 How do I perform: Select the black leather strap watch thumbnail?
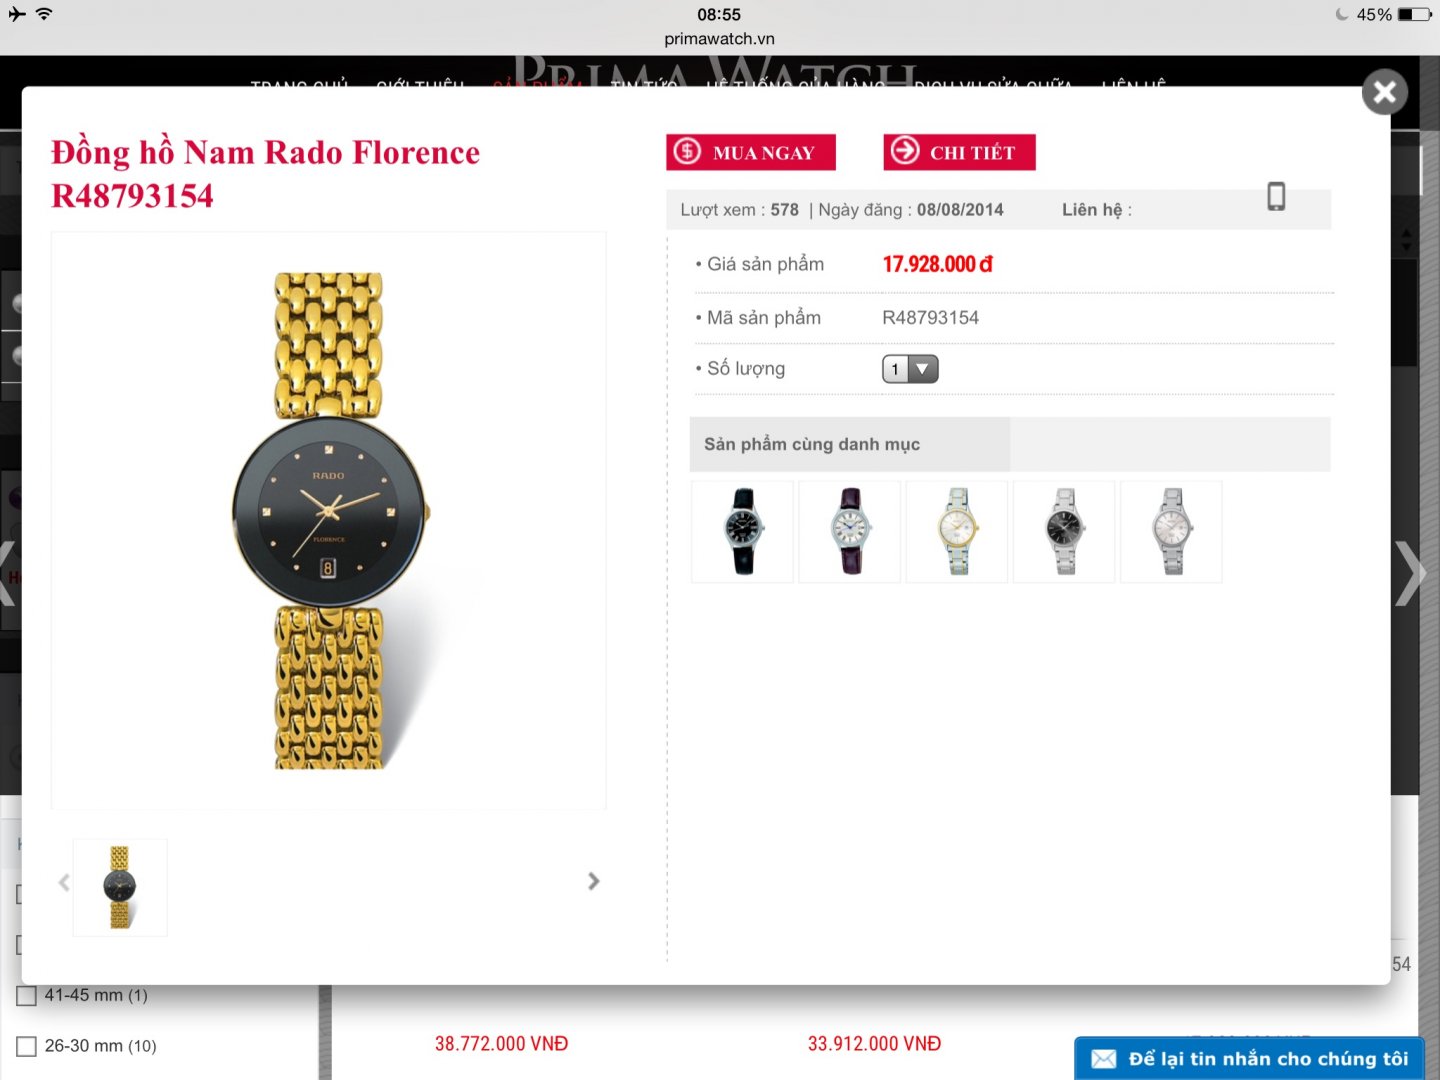click(x=743, y=531)
